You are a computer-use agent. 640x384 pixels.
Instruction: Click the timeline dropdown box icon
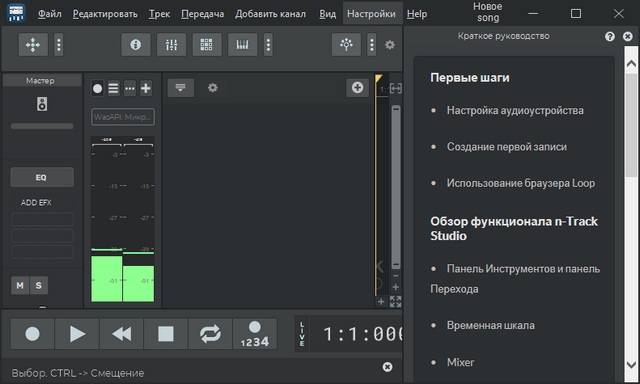click(180, 87)
